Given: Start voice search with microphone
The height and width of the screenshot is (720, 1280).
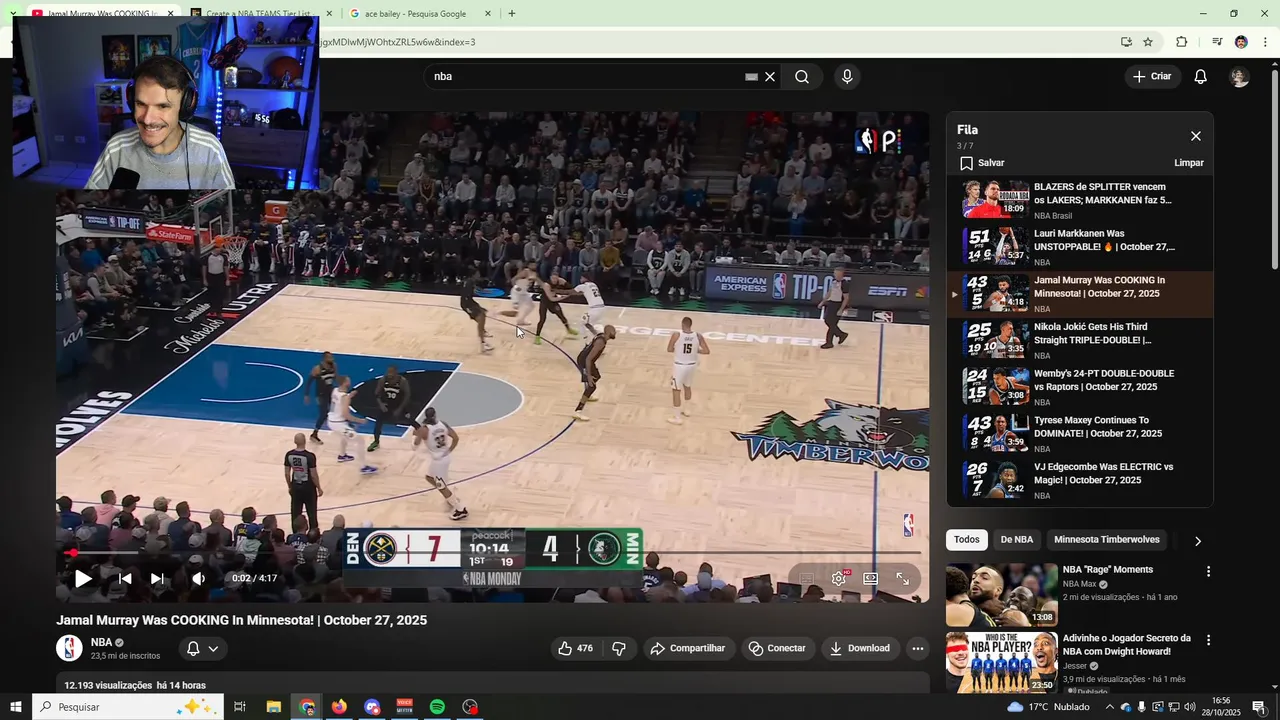Looking at the screenshot, I should (847, 77).
